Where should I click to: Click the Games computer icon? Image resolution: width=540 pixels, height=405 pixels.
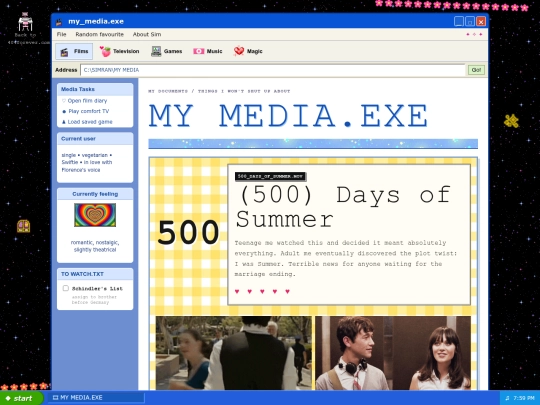click(156, 51)
